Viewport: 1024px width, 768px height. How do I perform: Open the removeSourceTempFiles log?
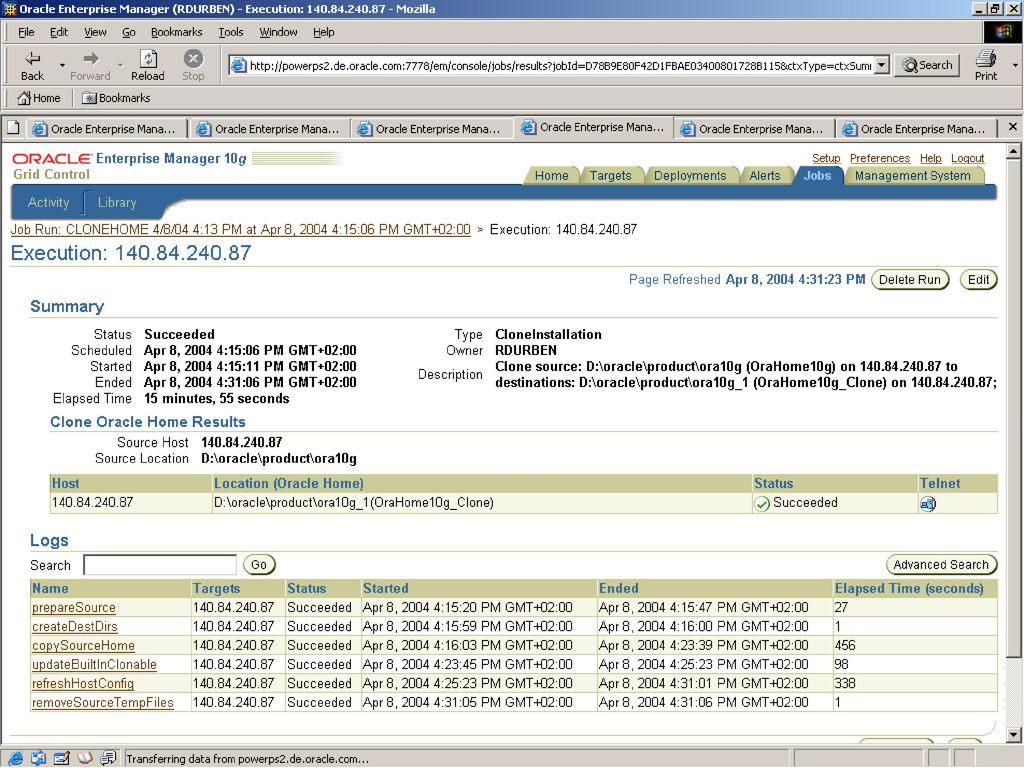click(103, 702)
